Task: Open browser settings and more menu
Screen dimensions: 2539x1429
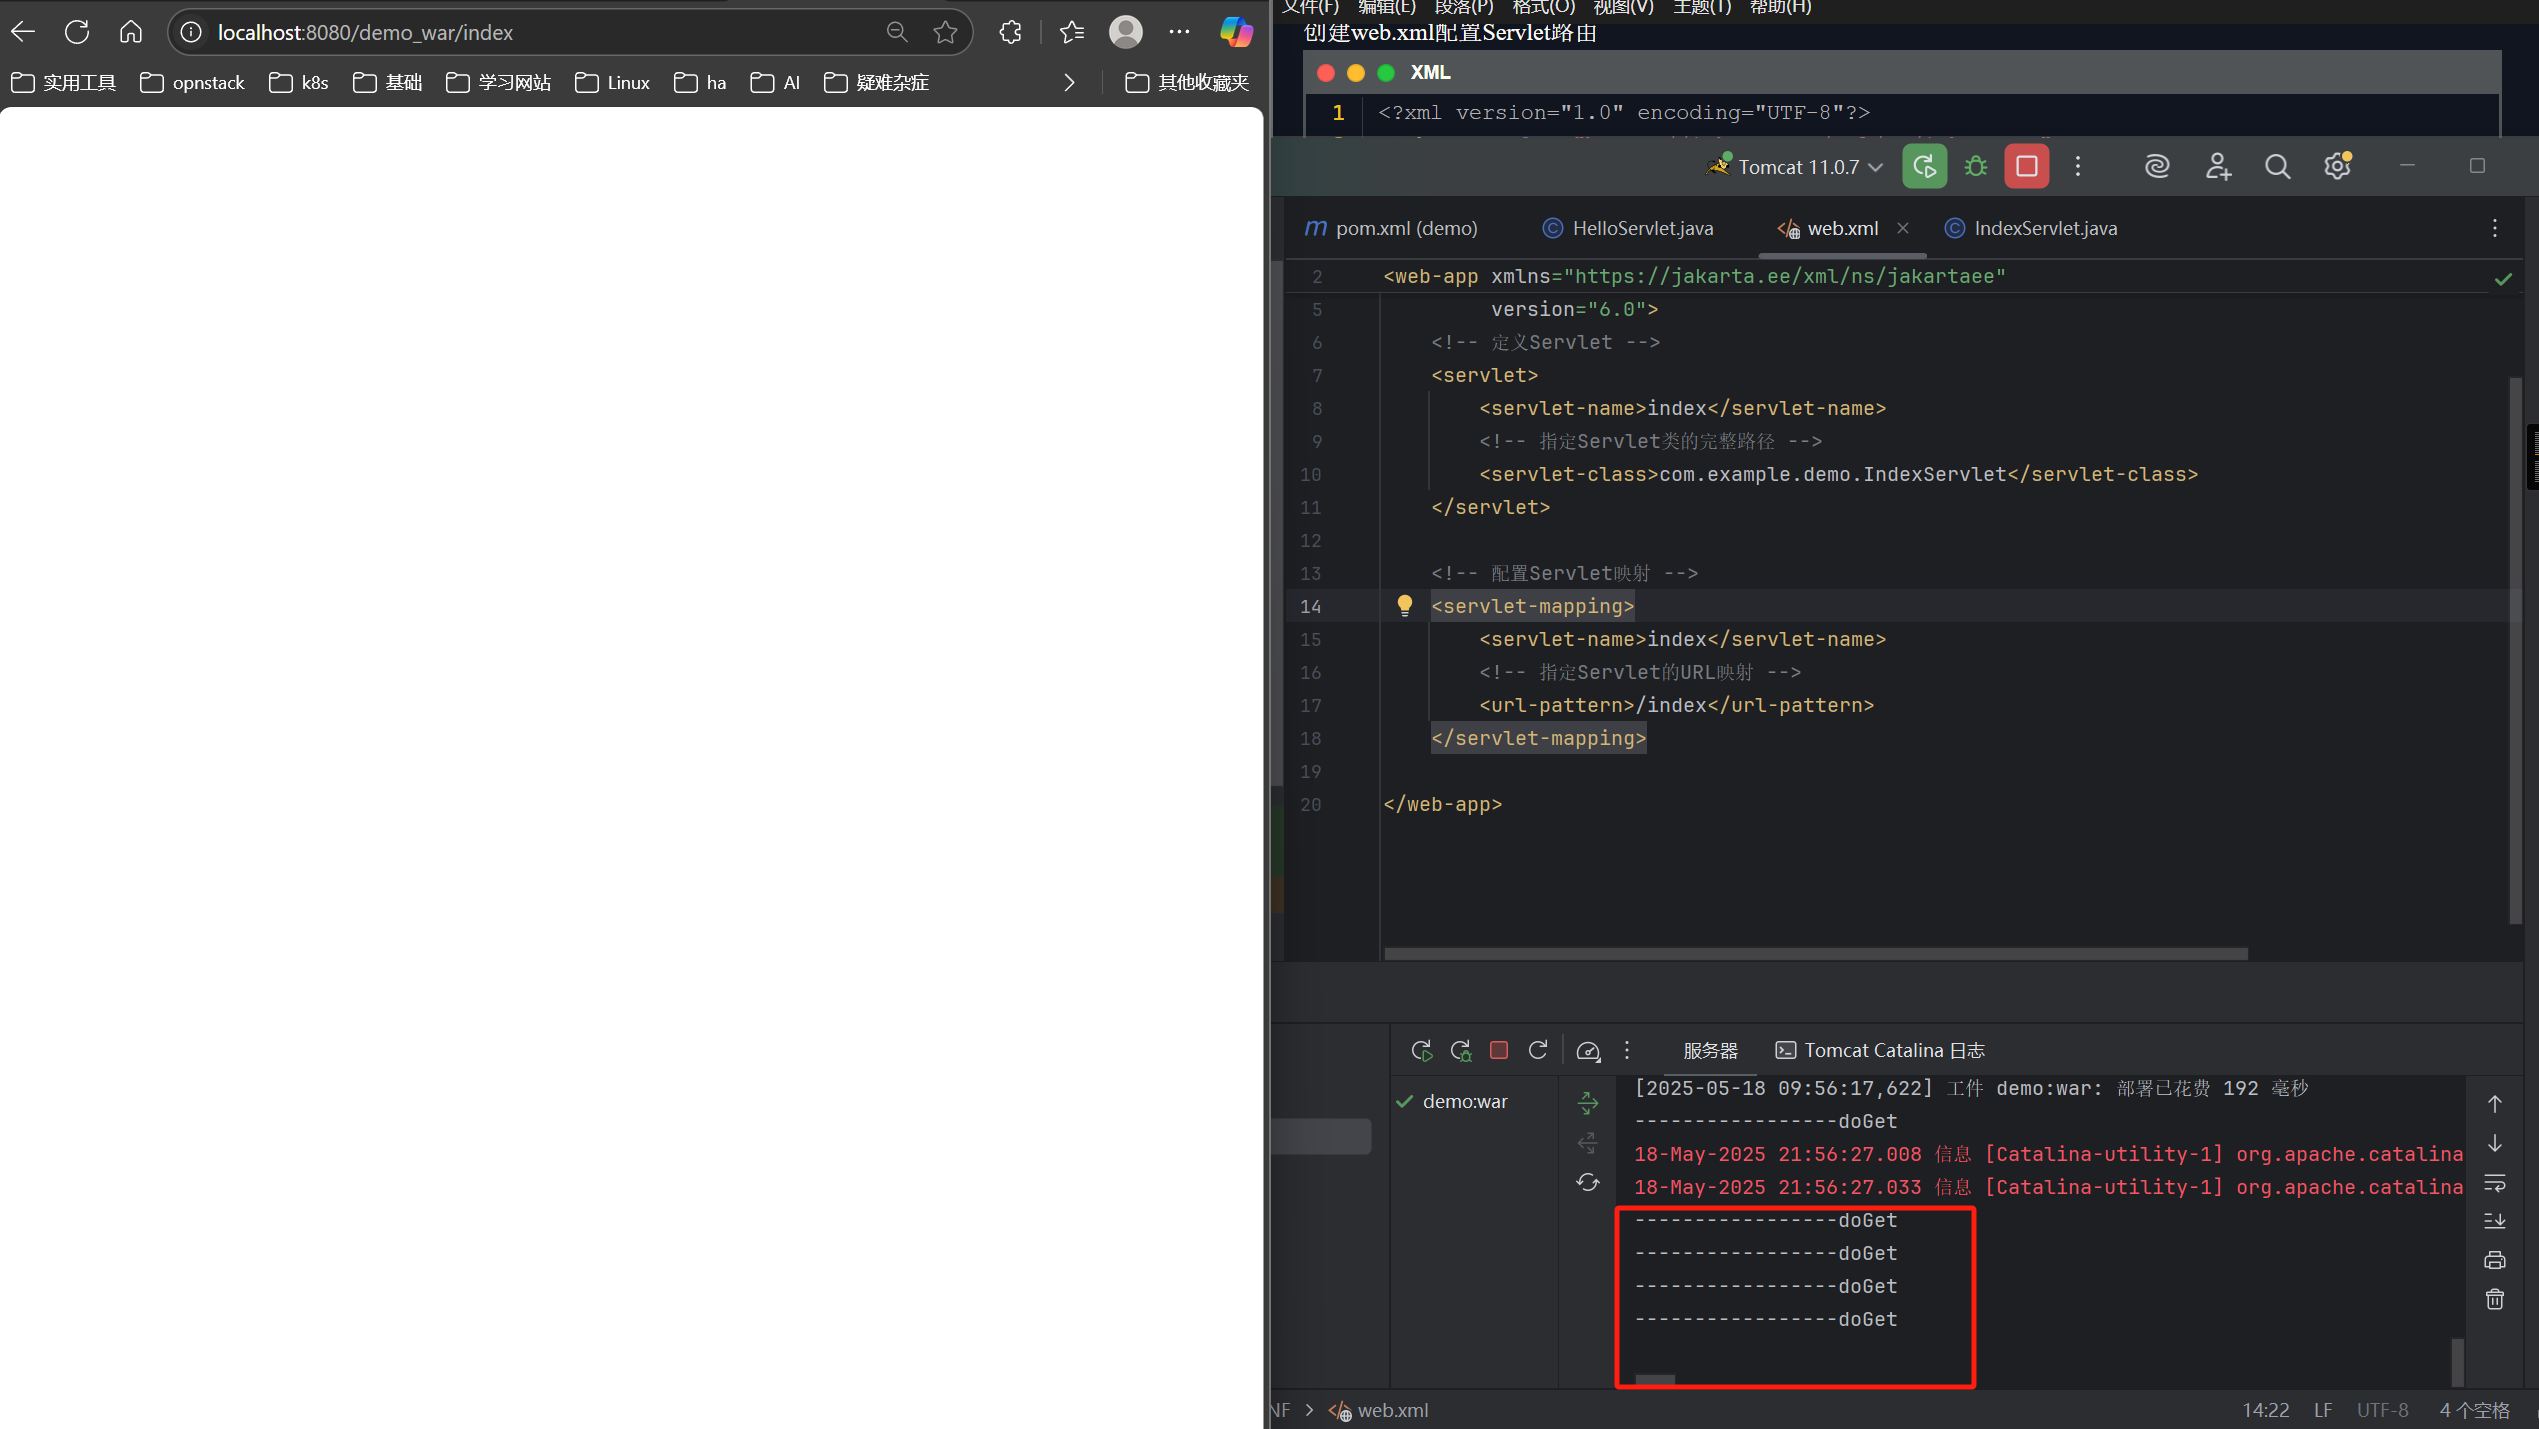Action: click(1180, 32)
